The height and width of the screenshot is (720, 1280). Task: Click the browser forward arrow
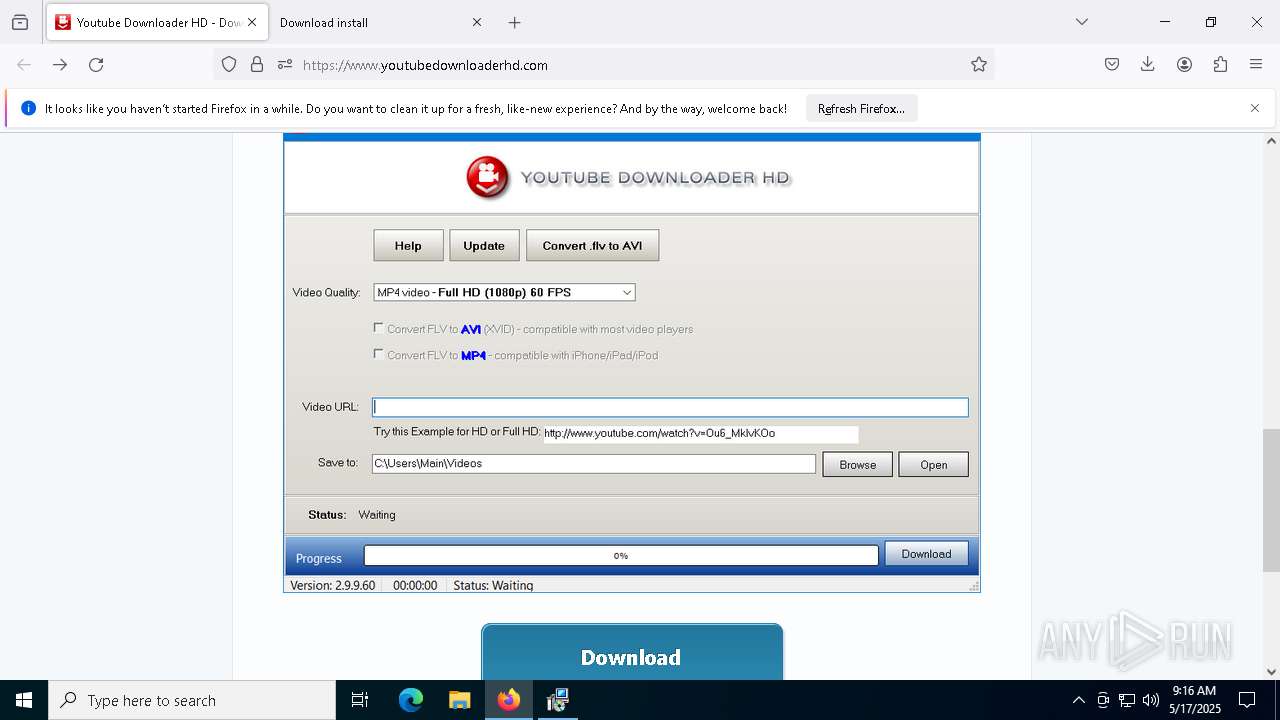click(60, 64)
